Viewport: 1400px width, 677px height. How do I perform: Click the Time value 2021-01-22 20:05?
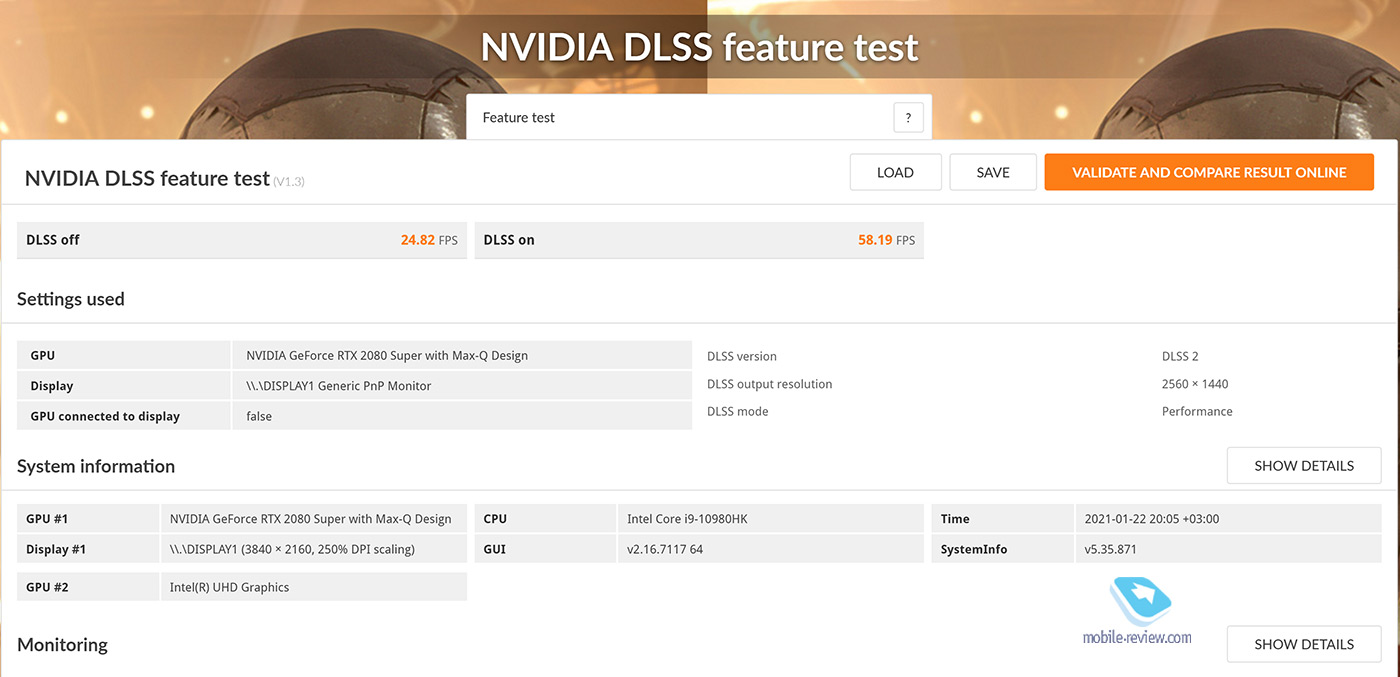(1151, 519)
